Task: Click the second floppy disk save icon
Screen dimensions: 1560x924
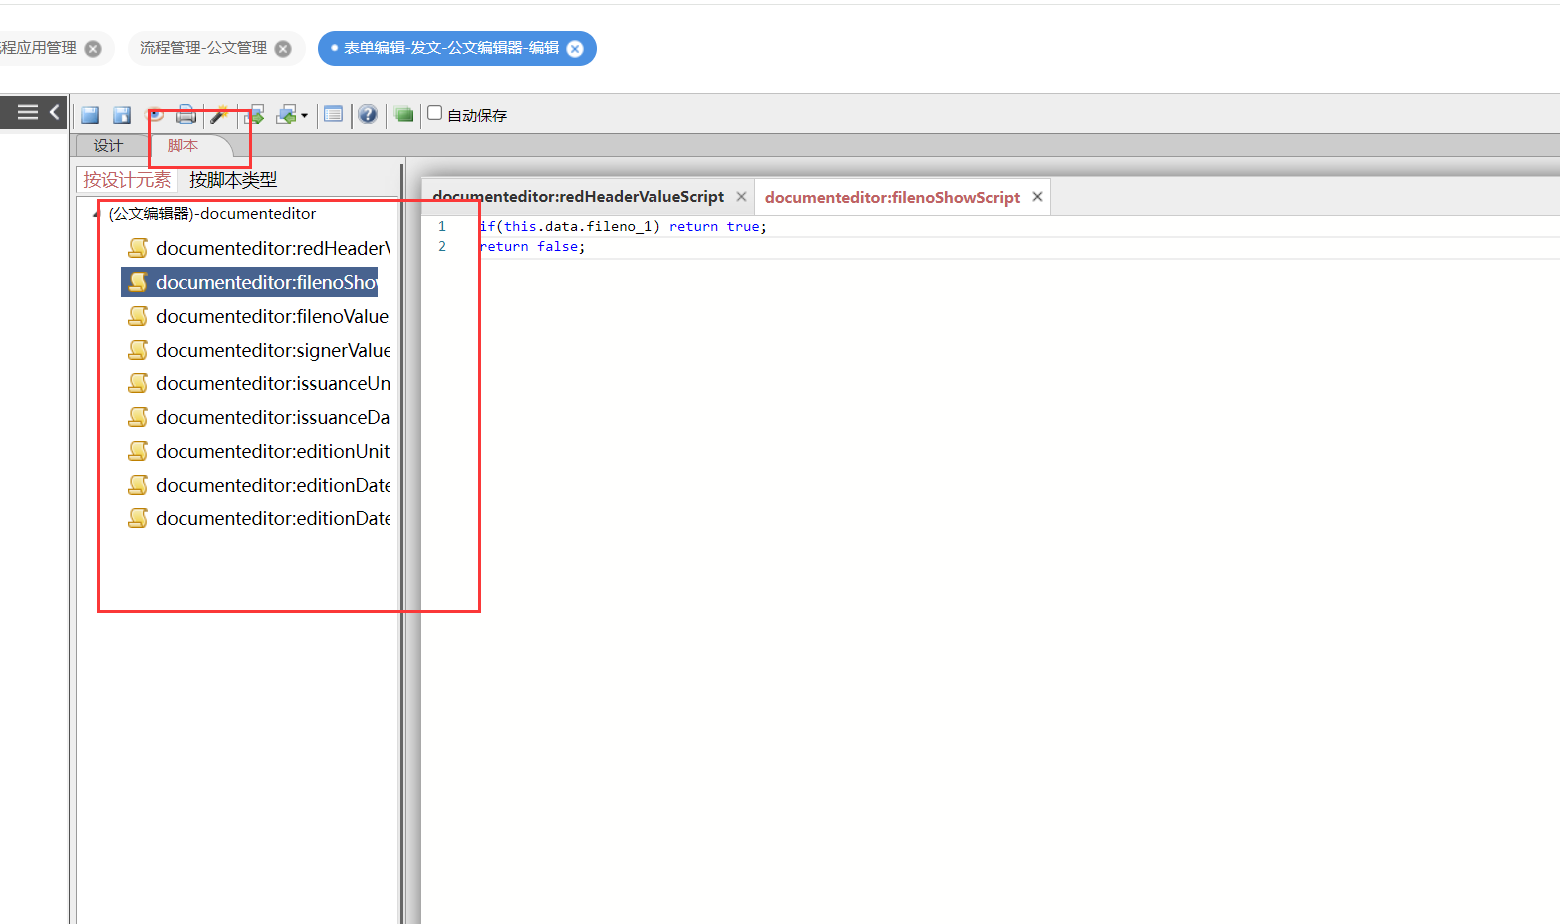Action: coord(122,115)
